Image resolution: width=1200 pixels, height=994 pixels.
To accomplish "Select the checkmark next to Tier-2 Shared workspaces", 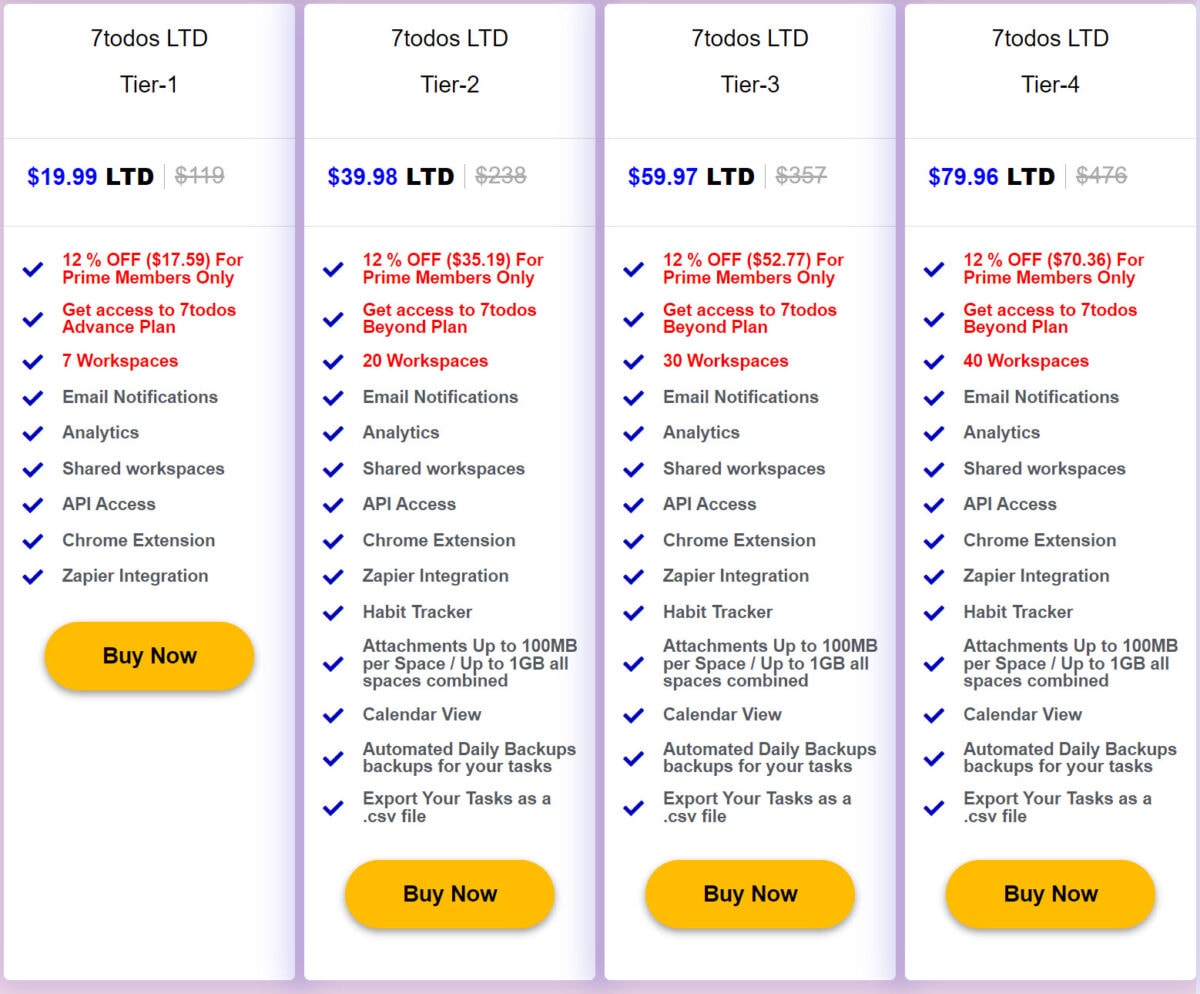I will point(332,469).
